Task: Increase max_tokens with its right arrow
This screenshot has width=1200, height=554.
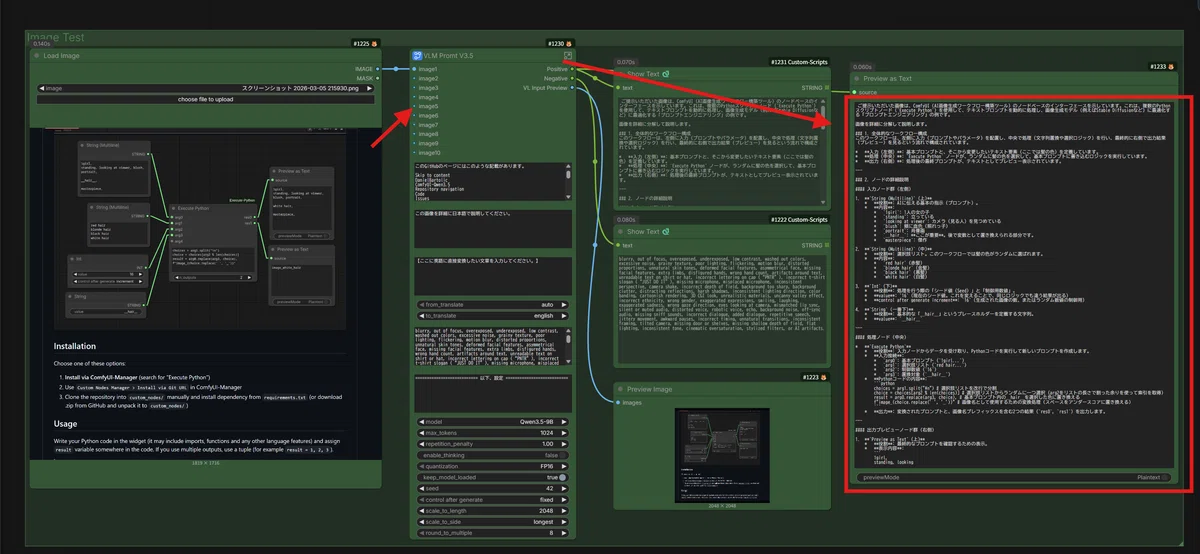Action: (565, 432)
